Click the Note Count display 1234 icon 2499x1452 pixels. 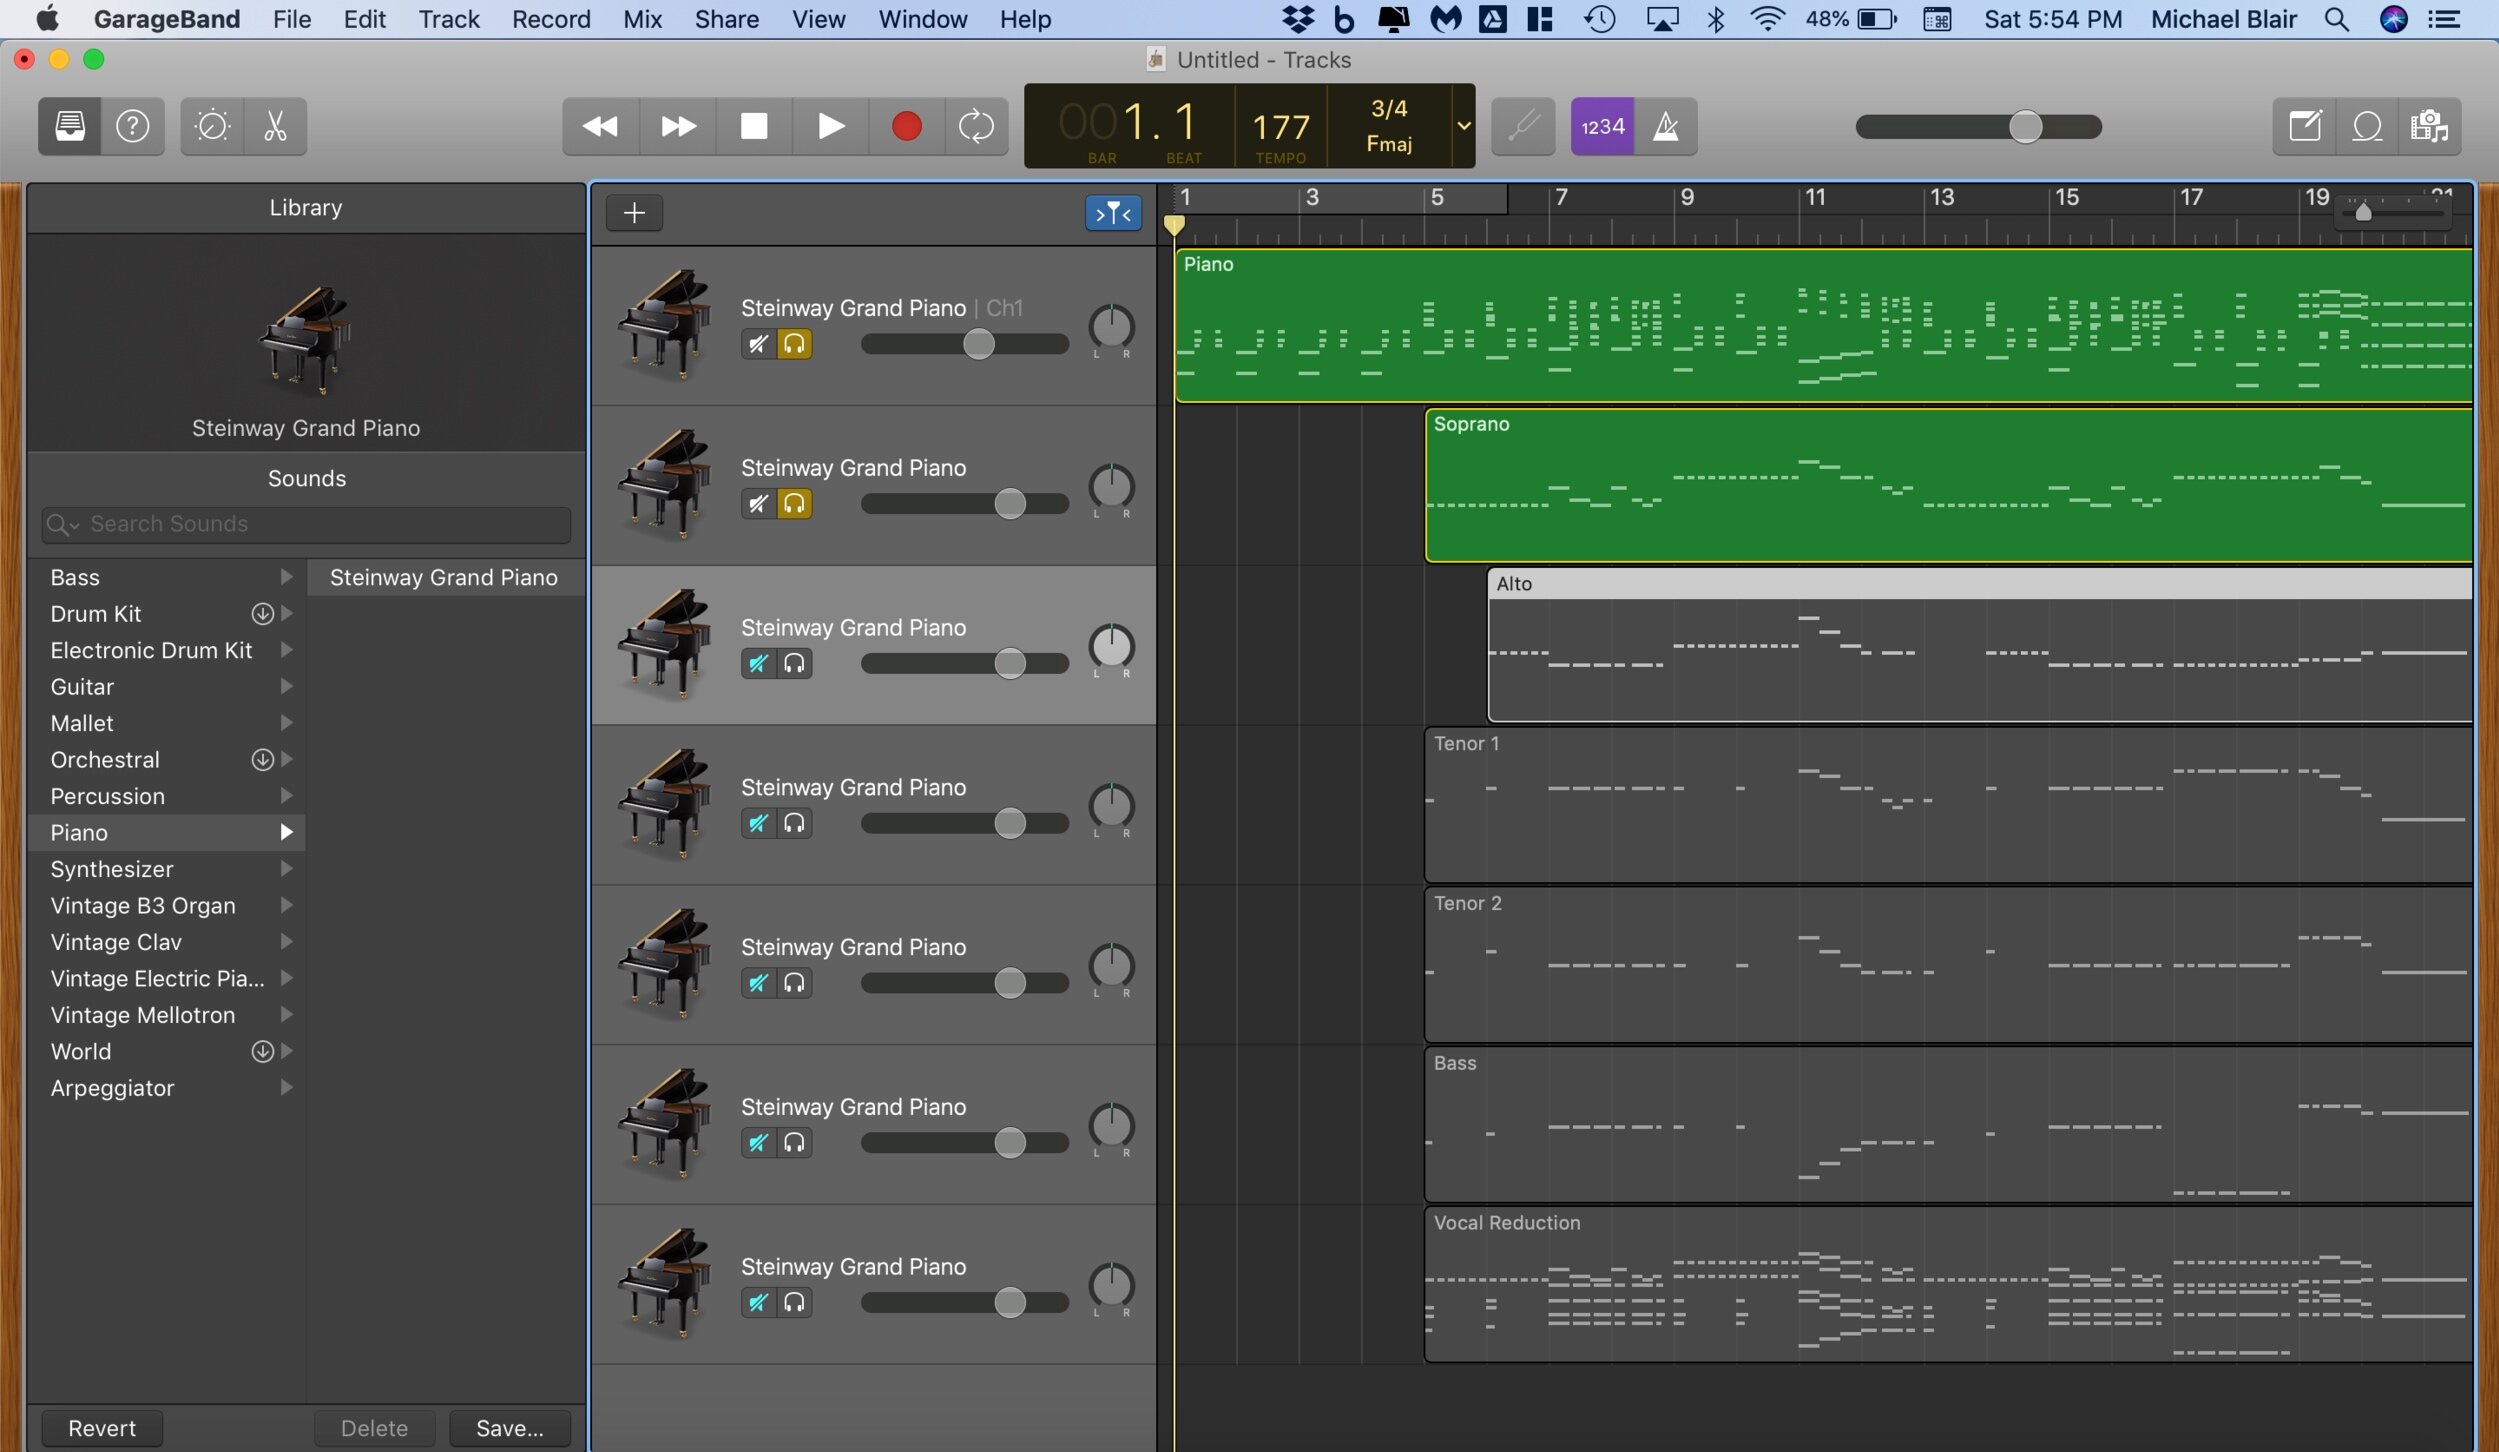(x=1597, y=124)
